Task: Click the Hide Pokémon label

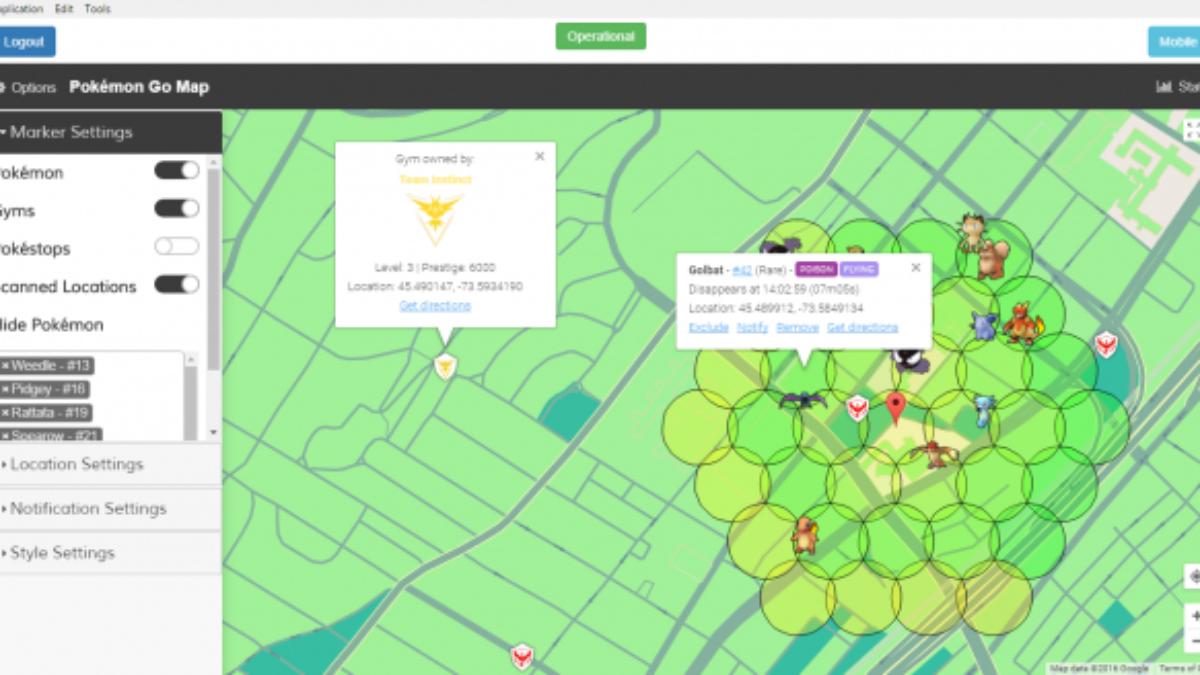Action: pyautogui.click(x=51, y=325)
